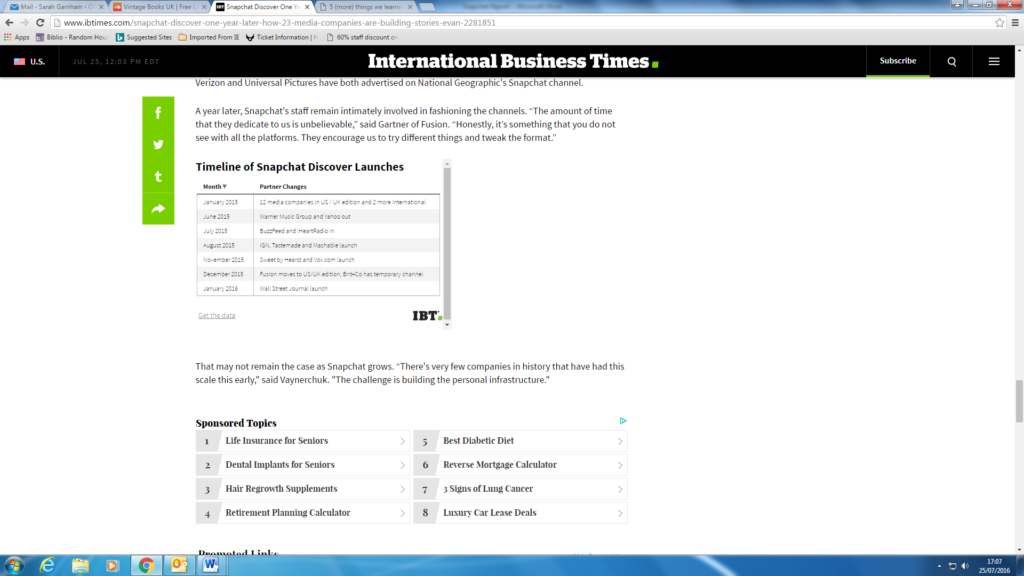The width and height of the screenshot is (1024, 576).
Task: Launch Internet Explorer from the taskbar
Action: click(x=47, y=566)
